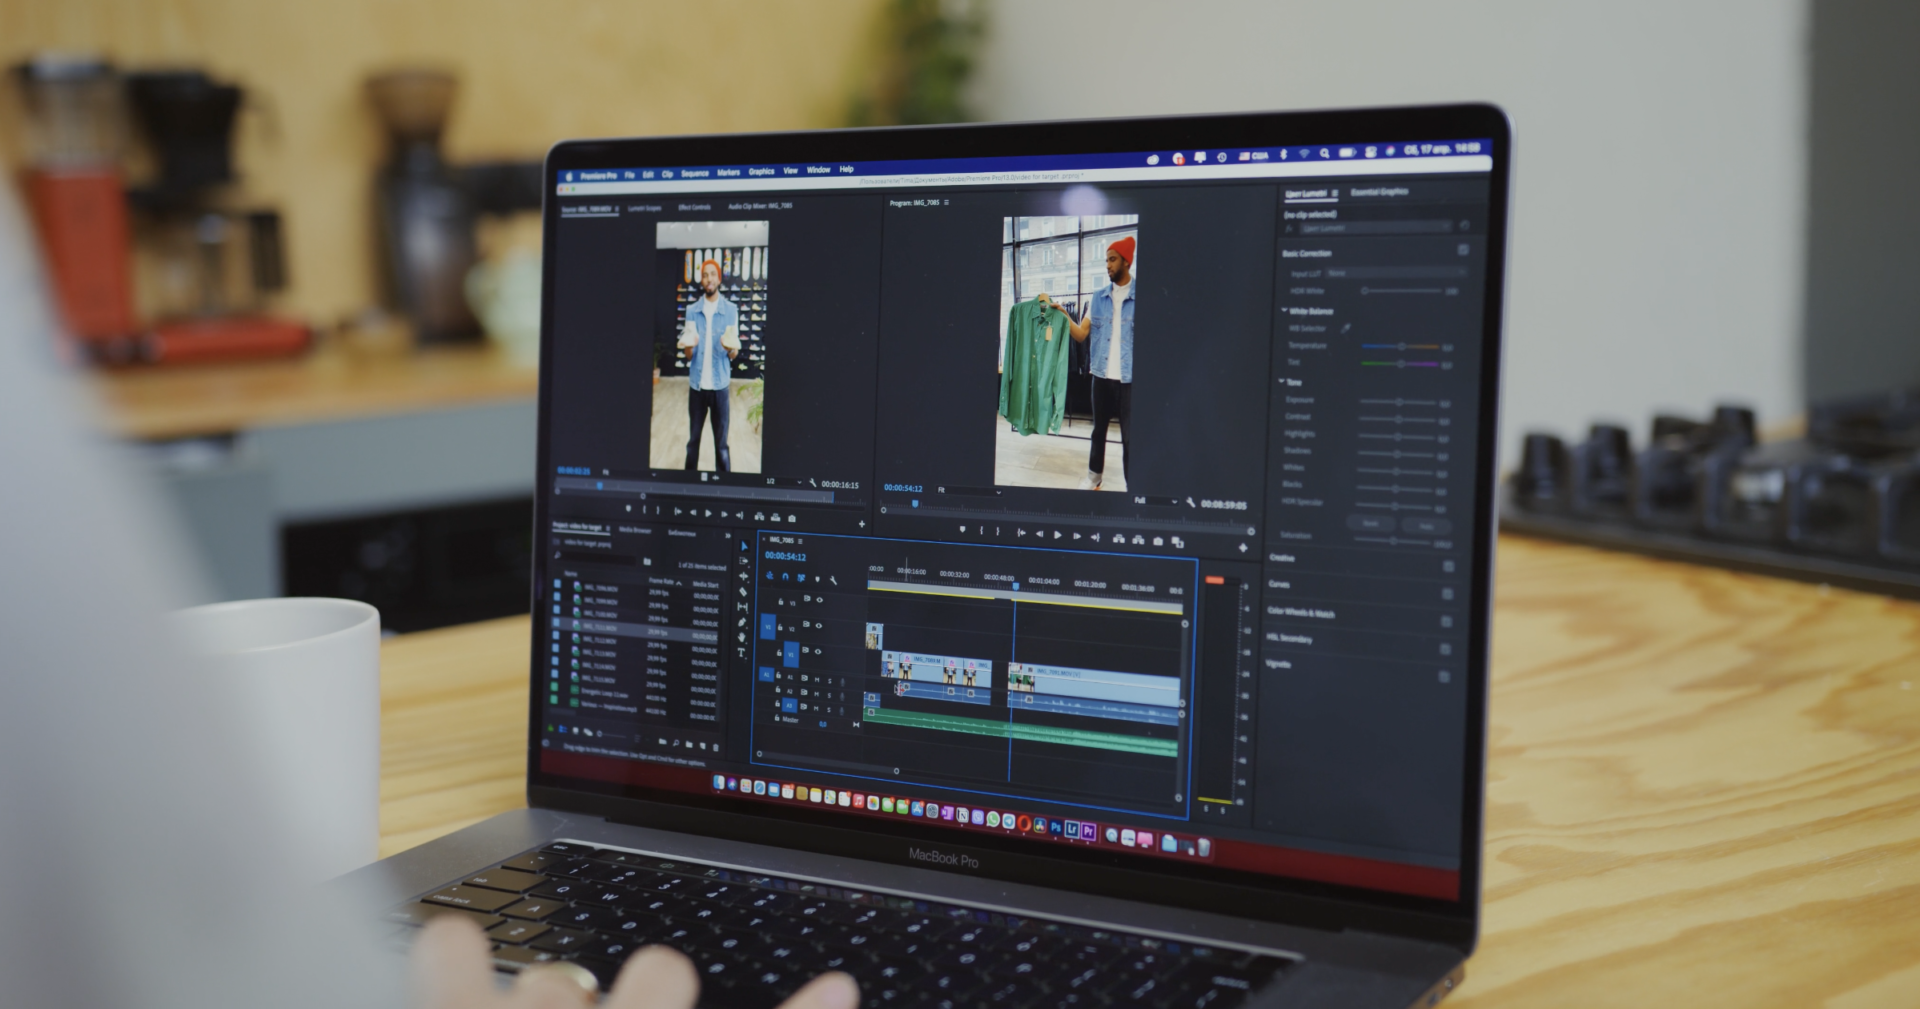
Task: Click the Snap magnet icon in timeline
Action: 785,577
